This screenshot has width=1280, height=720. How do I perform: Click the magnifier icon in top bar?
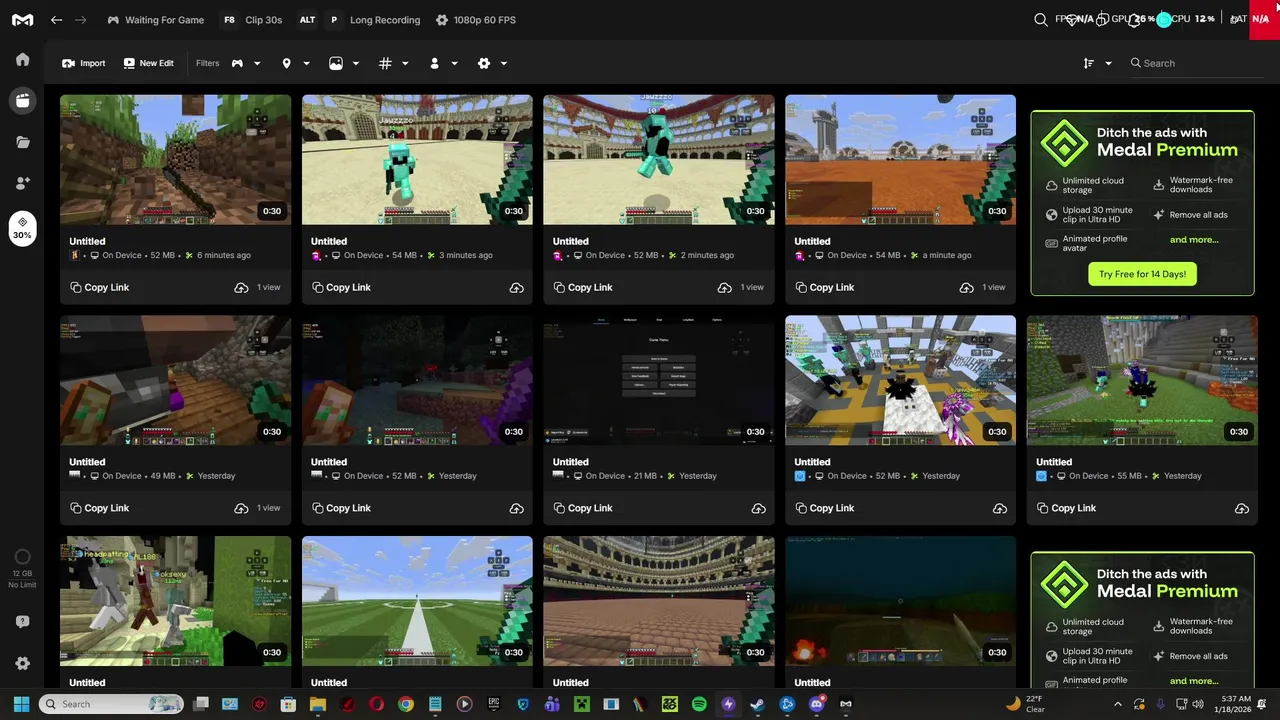[1041, 19]
